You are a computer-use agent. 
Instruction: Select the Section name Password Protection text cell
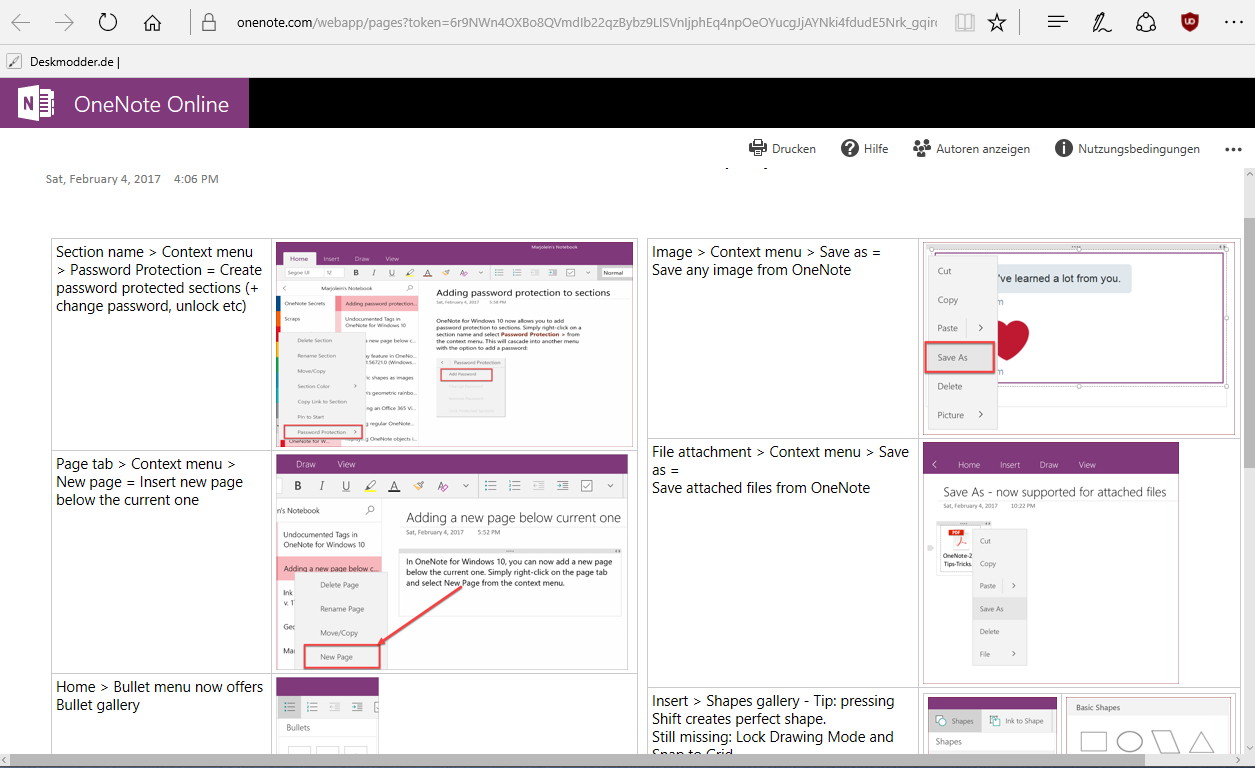pos(159,279)
